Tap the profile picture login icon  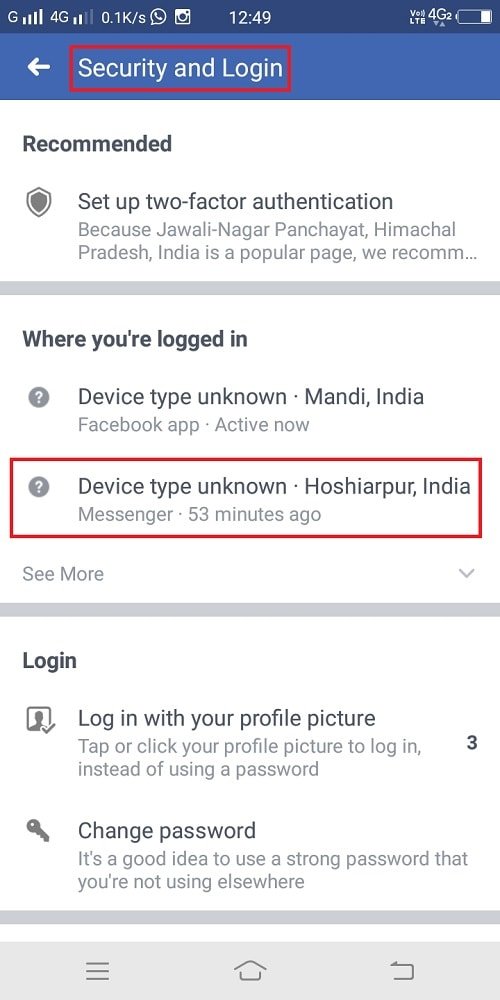(40, 719)
